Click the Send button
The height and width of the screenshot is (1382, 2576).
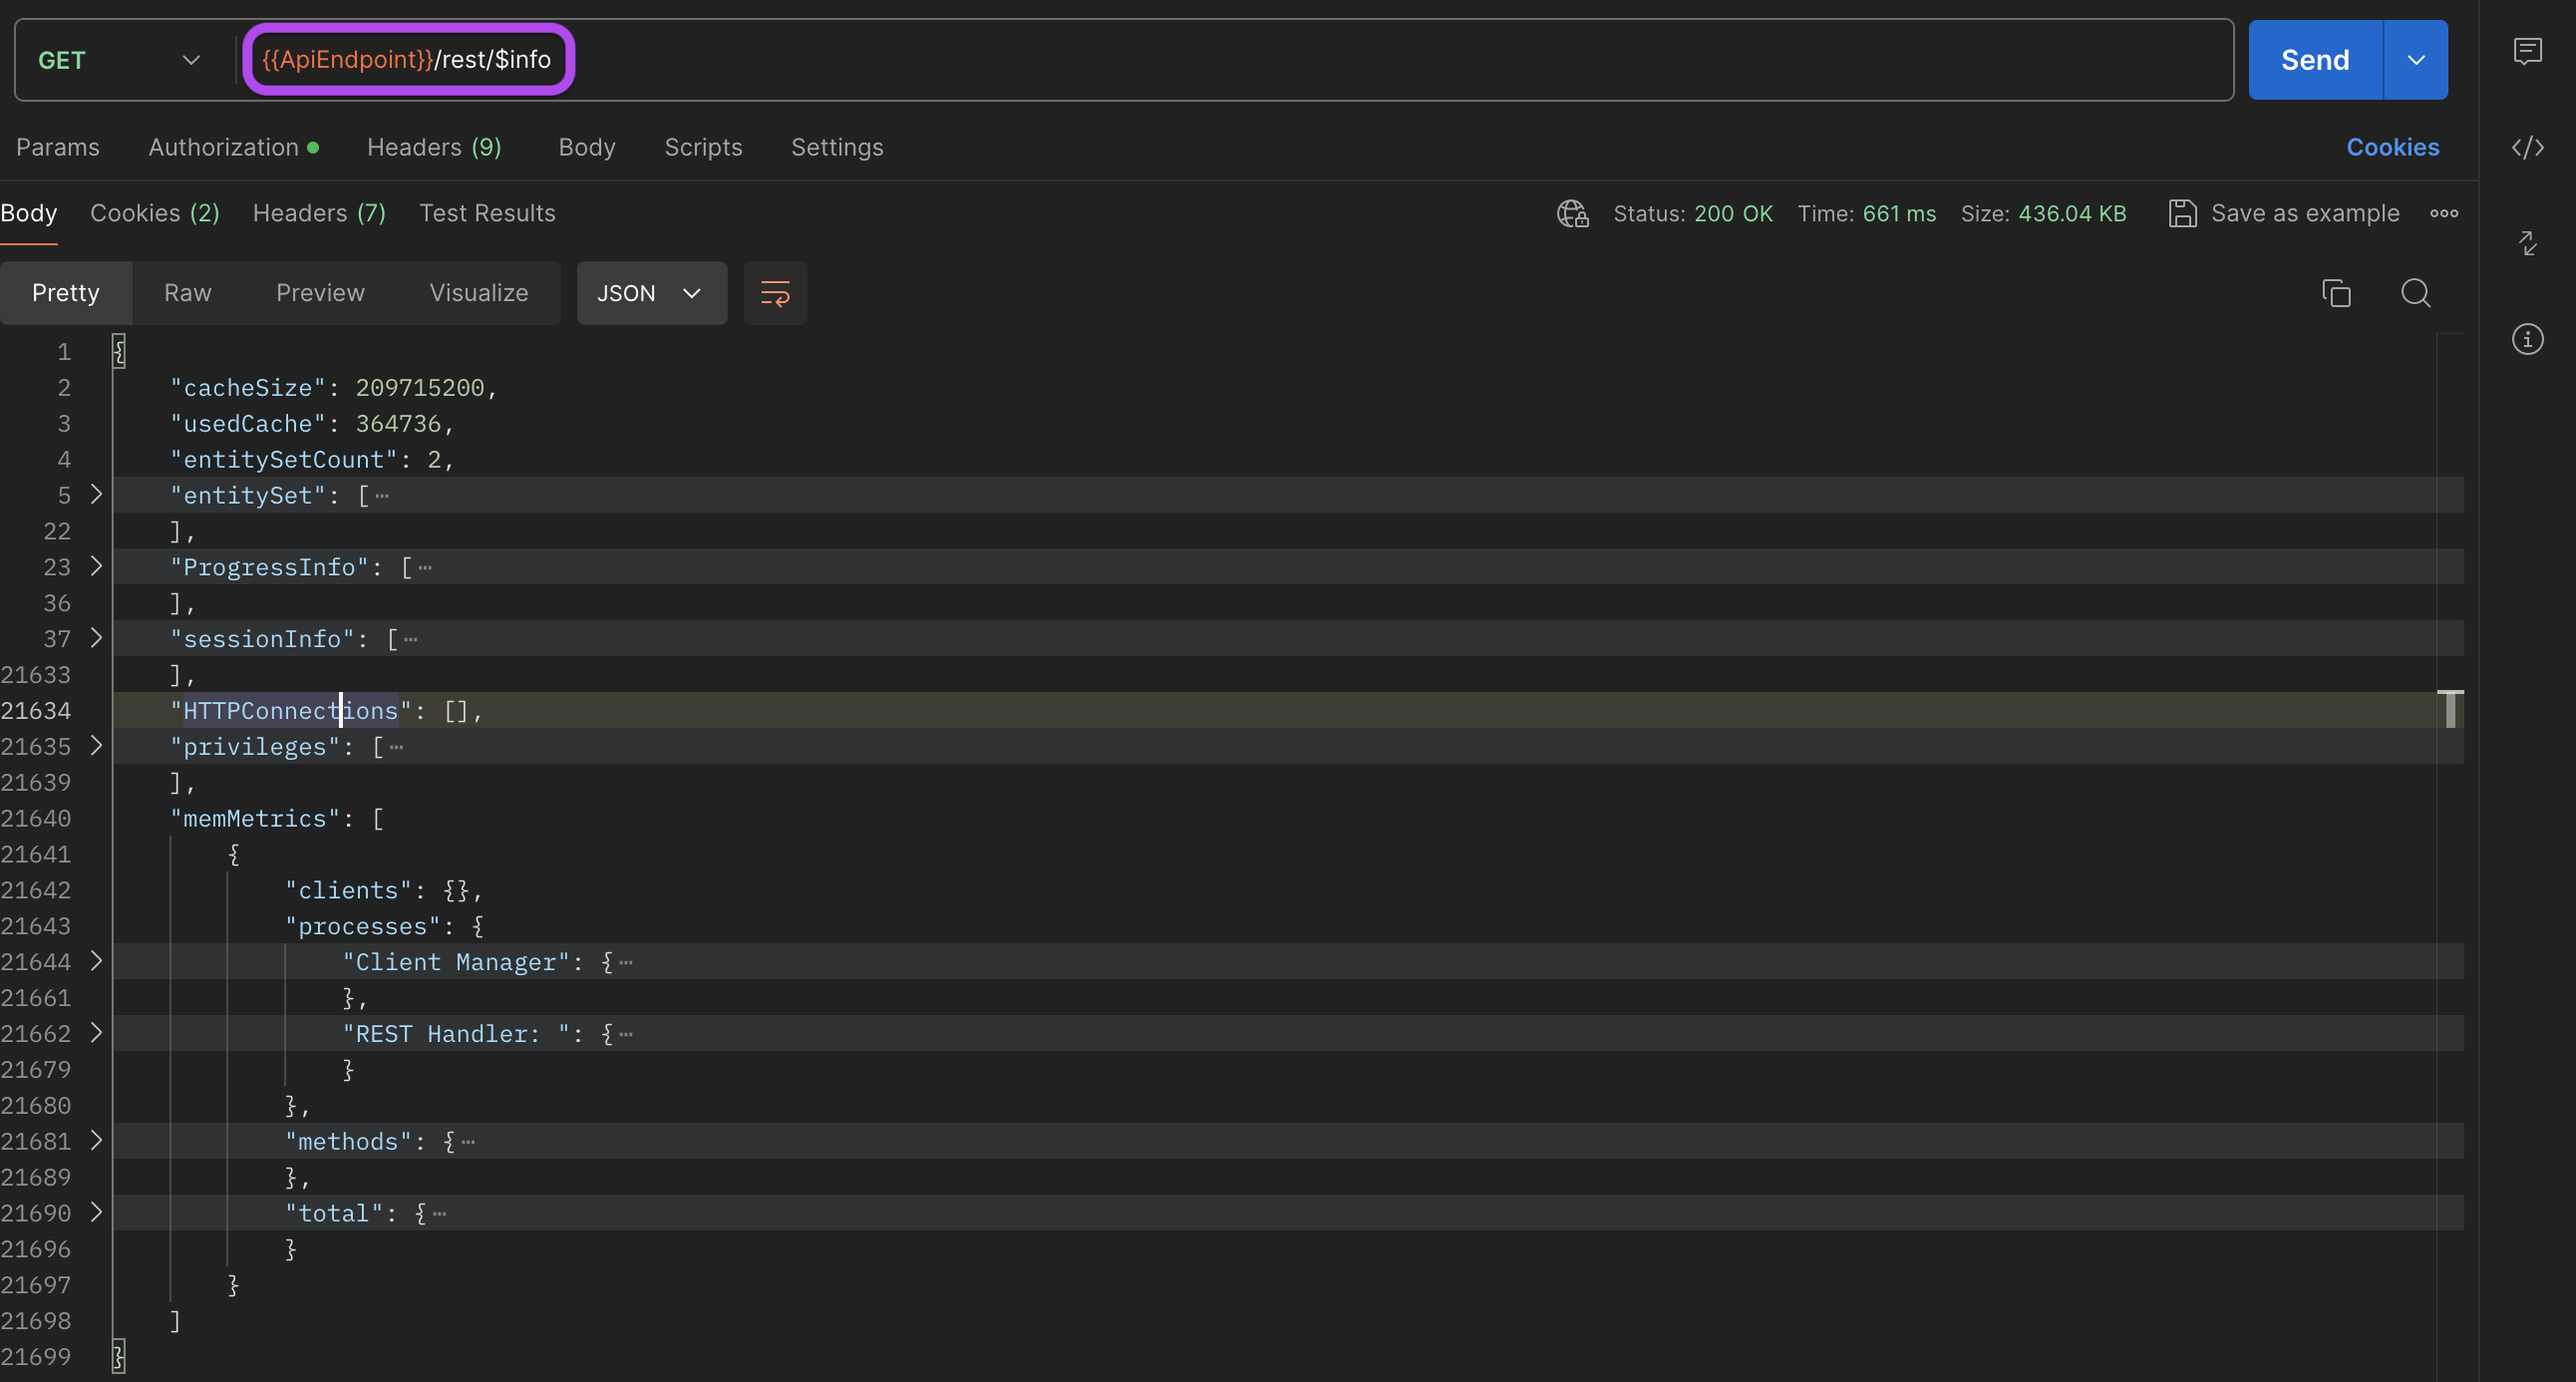2315,60
